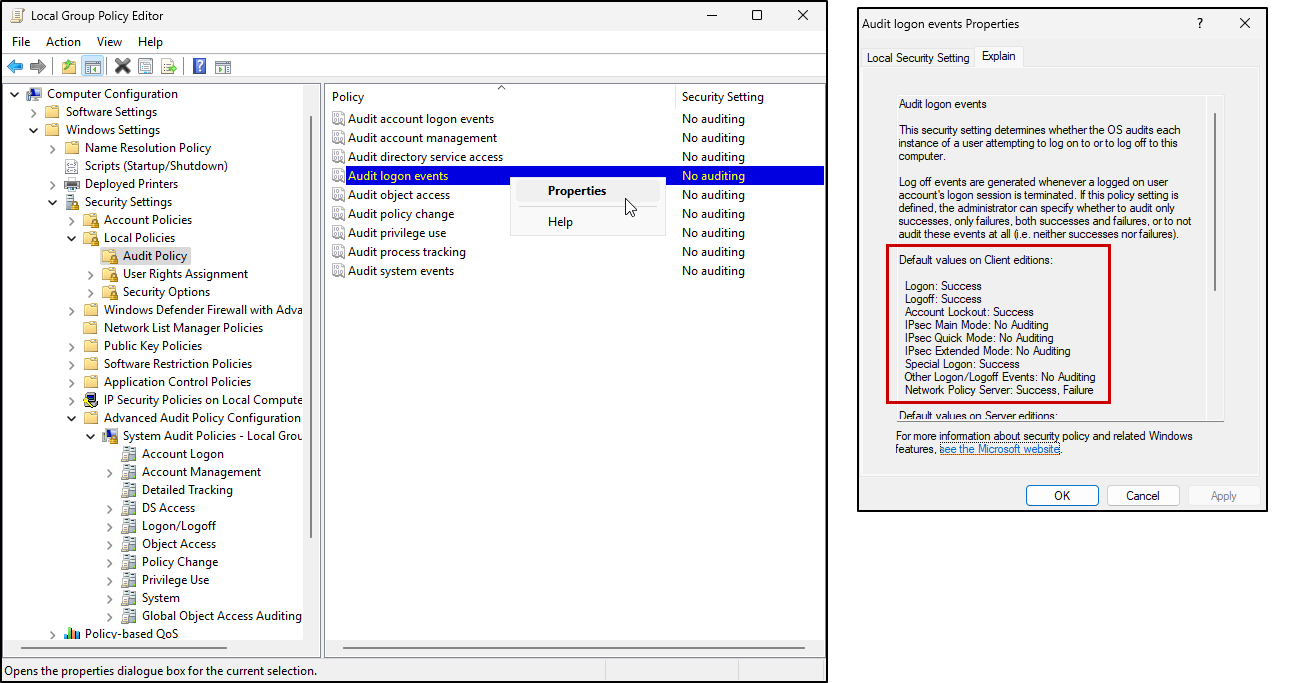This screenshot has height=683, width=1291.
Task: Click the Up One Level folder icon
Action: pos(68,67)
